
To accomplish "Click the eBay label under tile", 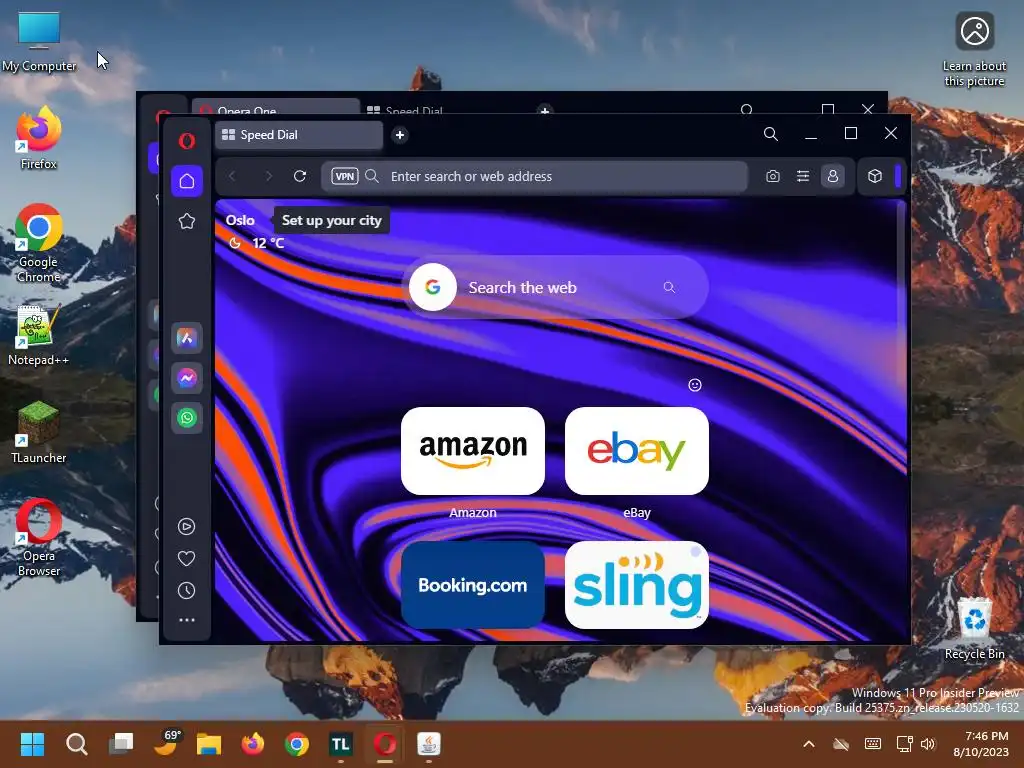I will point(637,513).
